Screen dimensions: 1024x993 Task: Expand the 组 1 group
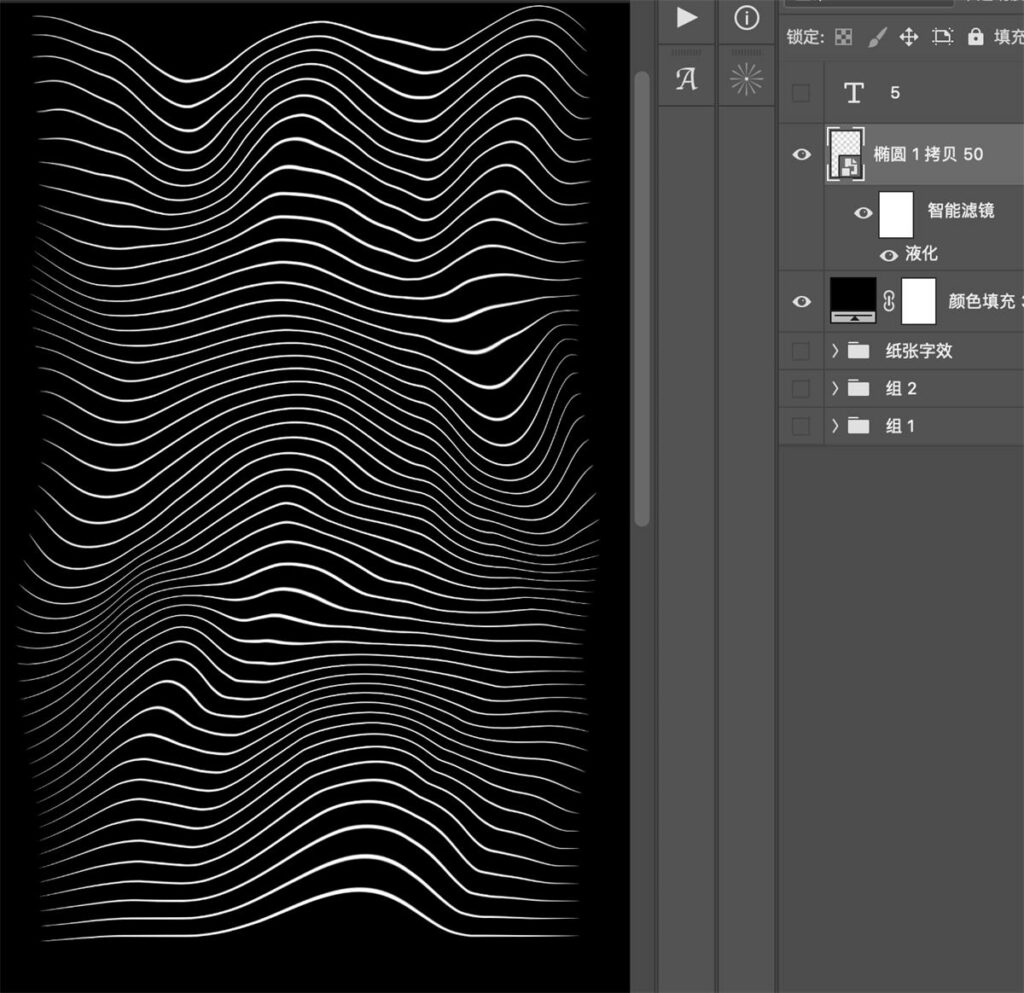click(835, 426)
